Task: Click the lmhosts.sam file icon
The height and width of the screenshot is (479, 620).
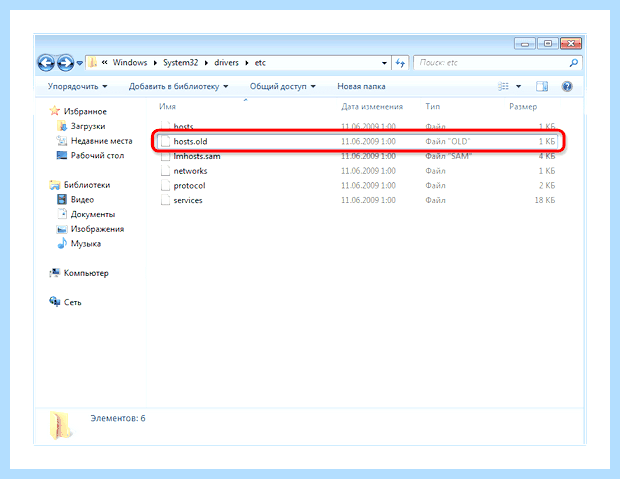Action: pos(165,157)
